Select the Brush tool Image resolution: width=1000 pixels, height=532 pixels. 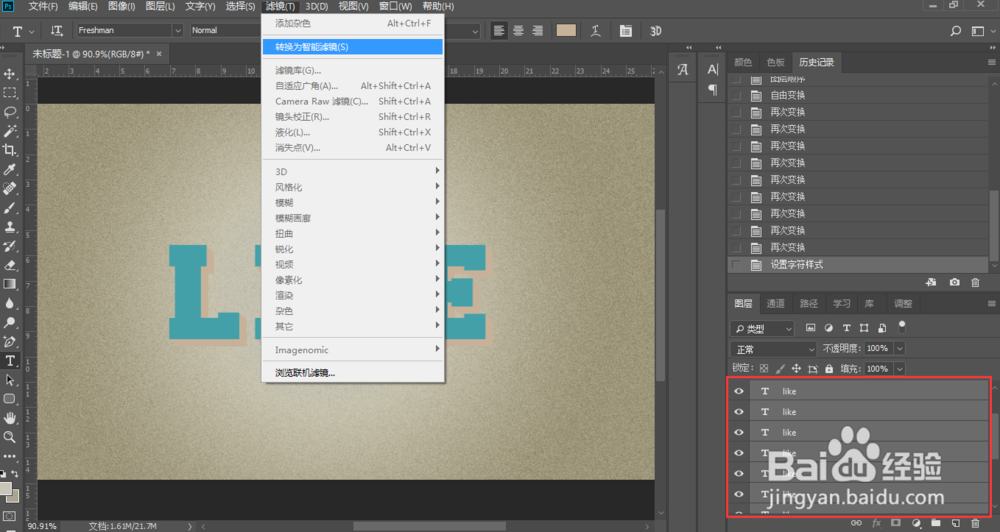[x=10, y=208]
